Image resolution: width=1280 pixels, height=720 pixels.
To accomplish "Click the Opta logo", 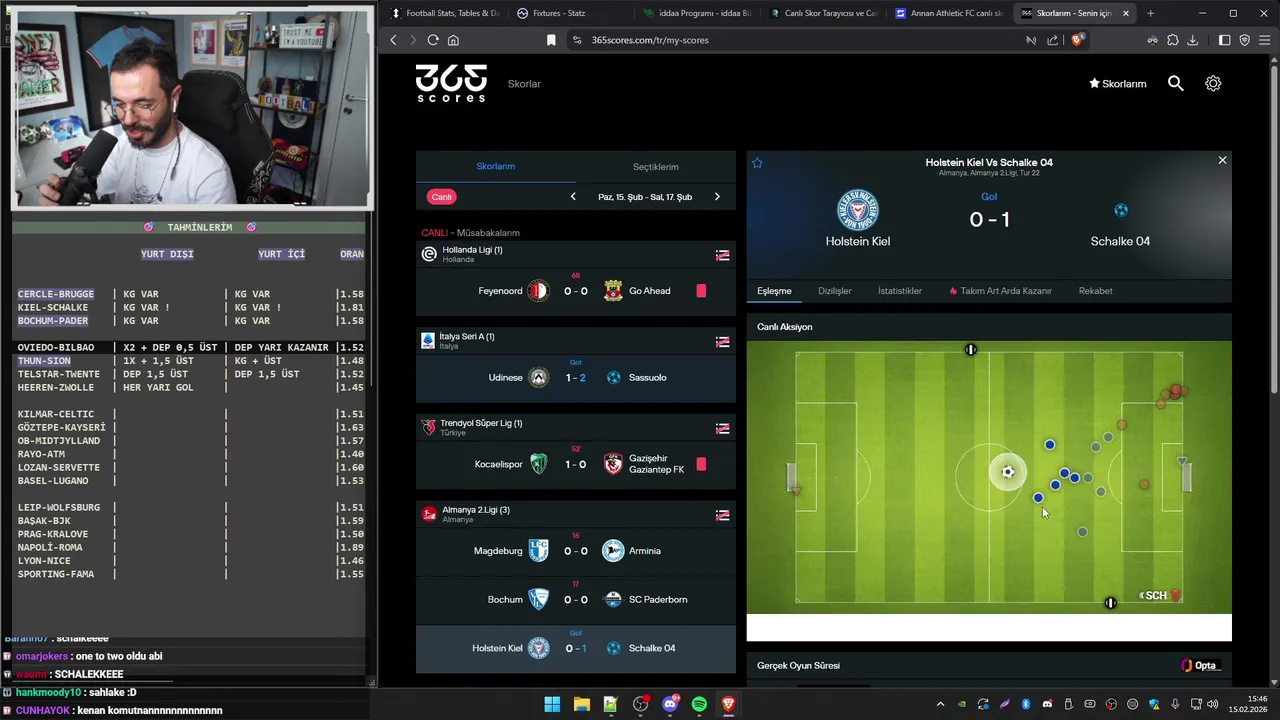I will (x=1201, y=665).
